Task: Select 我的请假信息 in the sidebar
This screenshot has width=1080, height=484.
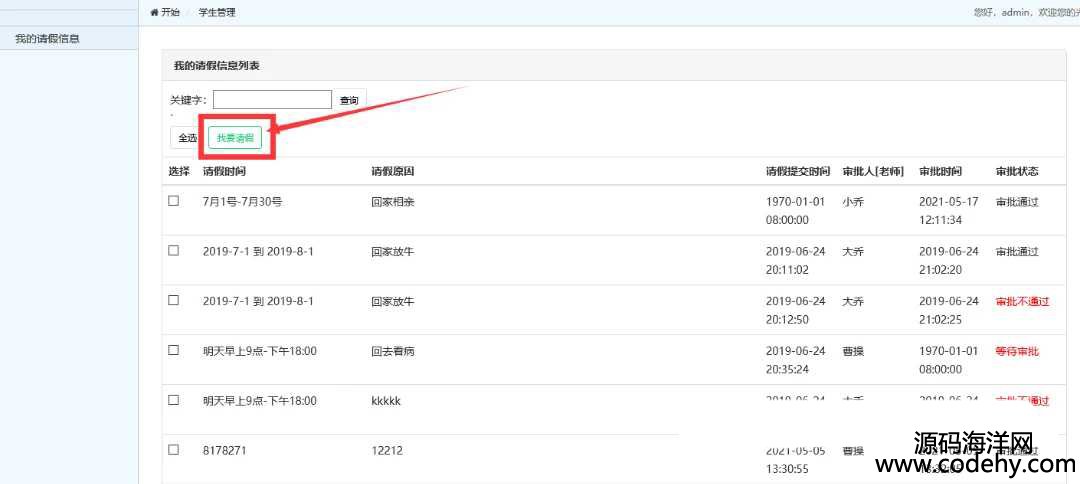Action: pos(47,39)
